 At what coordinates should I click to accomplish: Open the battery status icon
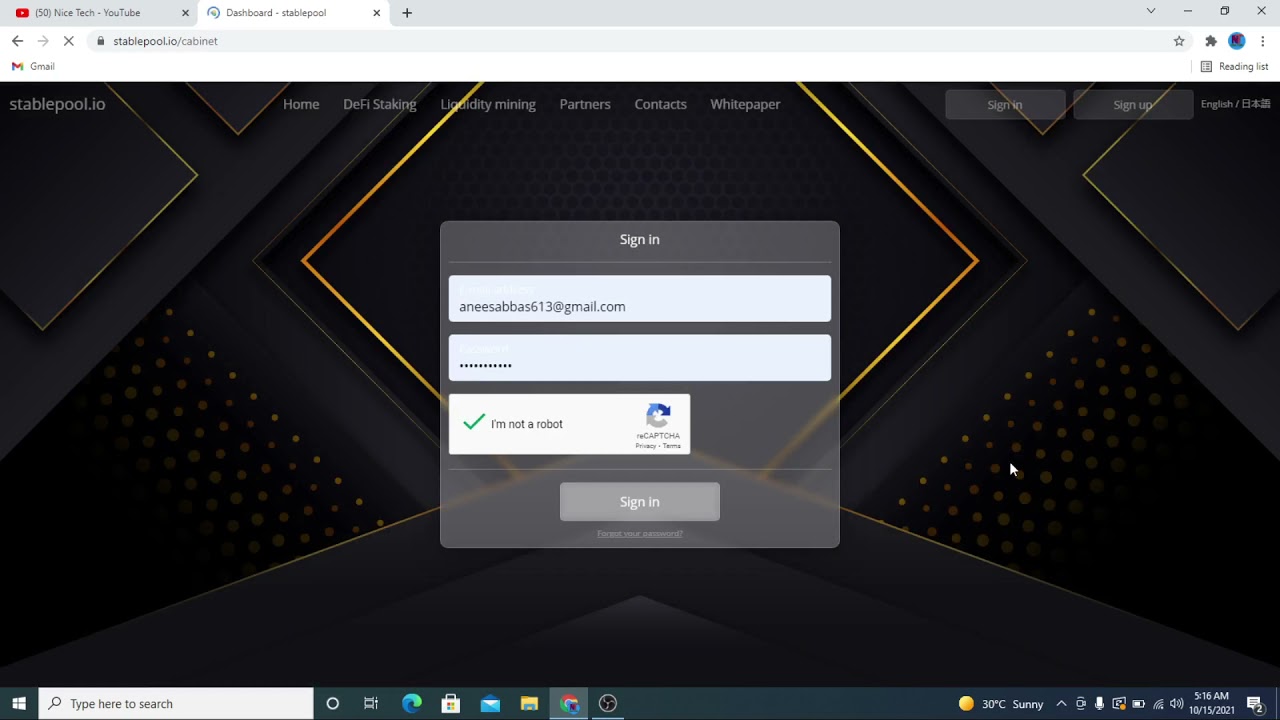tap(1138, 703)
